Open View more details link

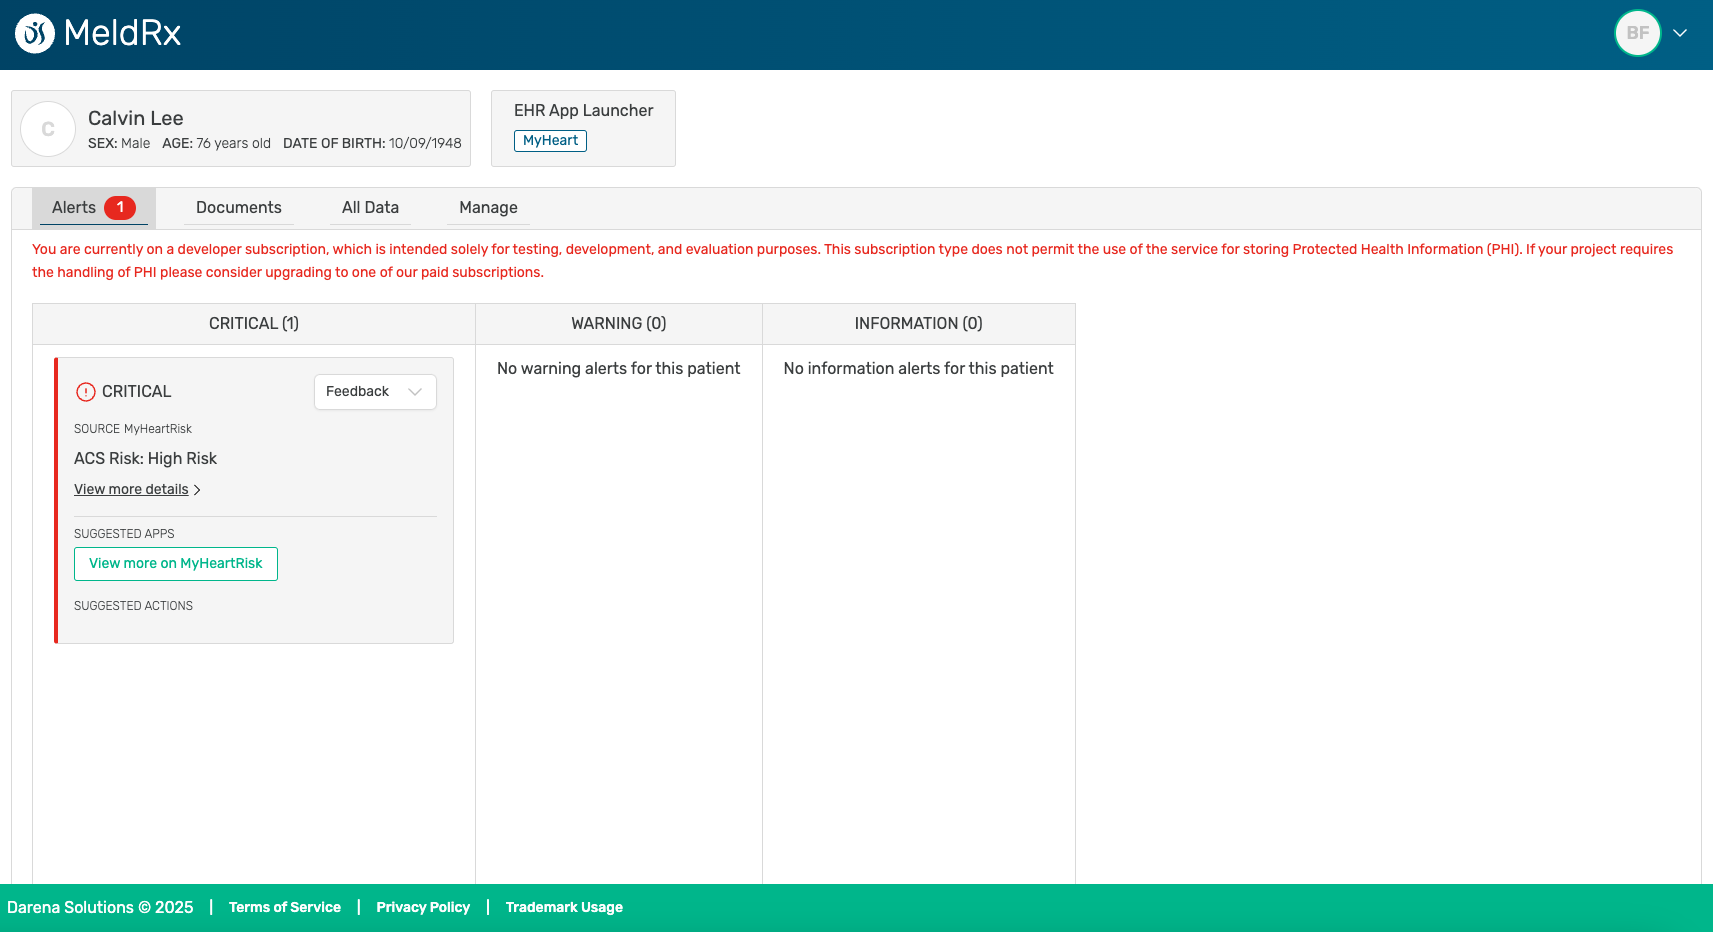pos(131,489)
